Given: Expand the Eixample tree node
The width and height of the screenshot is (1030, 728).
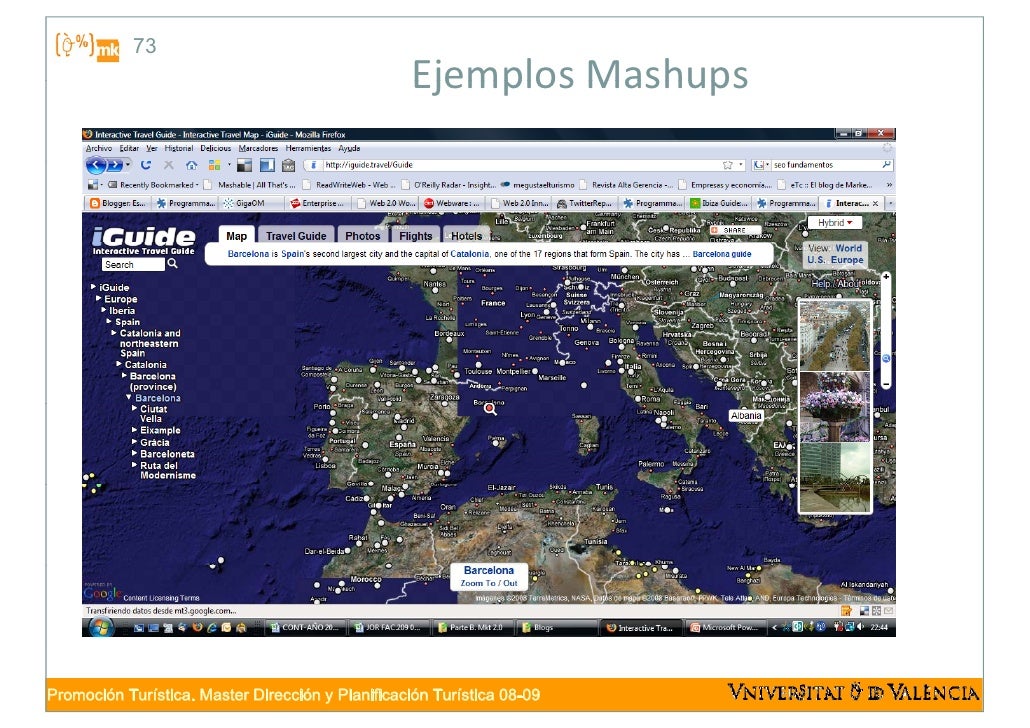Looking at the screenshot, I should (135, 430).
